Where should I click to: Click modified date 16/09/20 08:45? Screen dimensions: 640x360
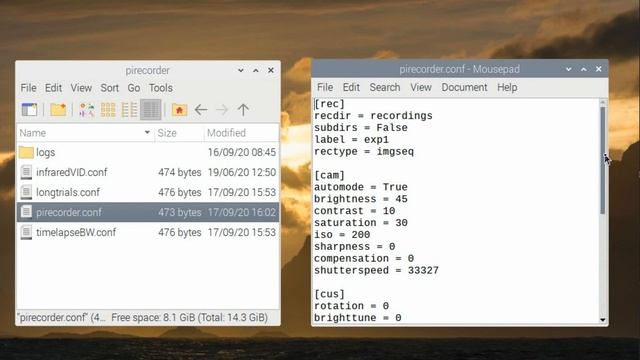242,152
